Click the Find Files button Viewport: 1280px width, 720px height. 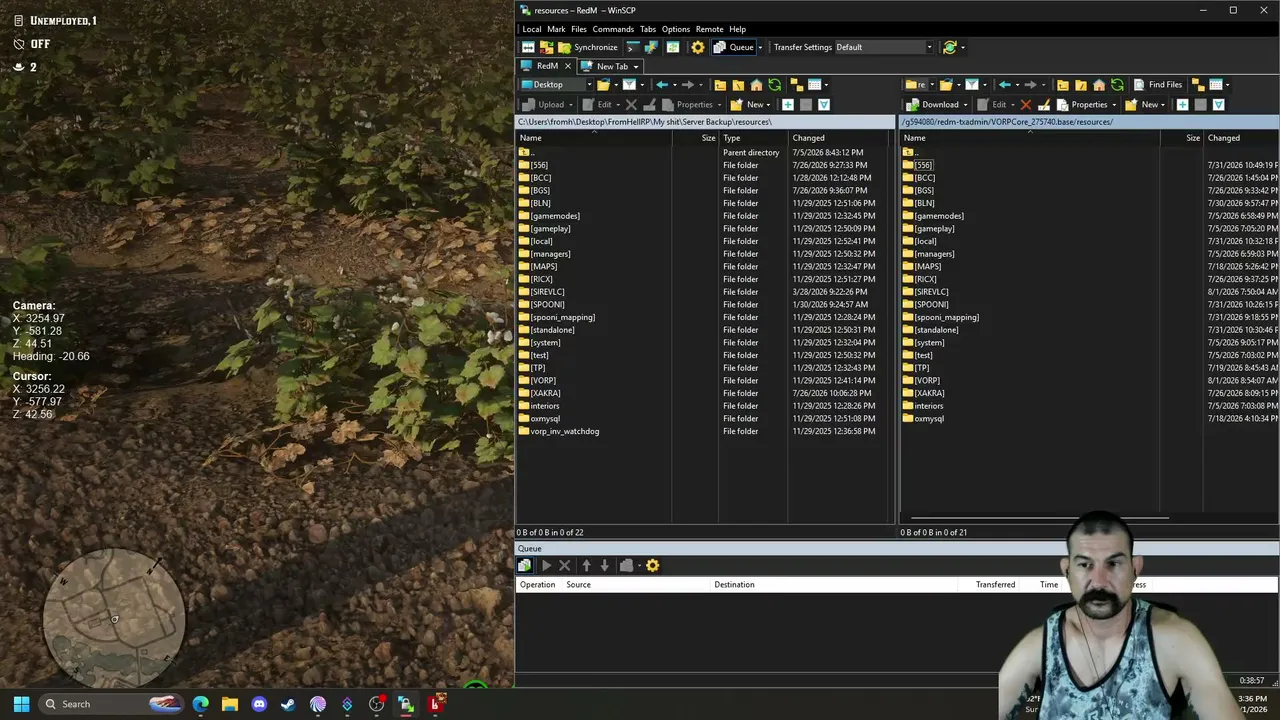click(1157, 85)
